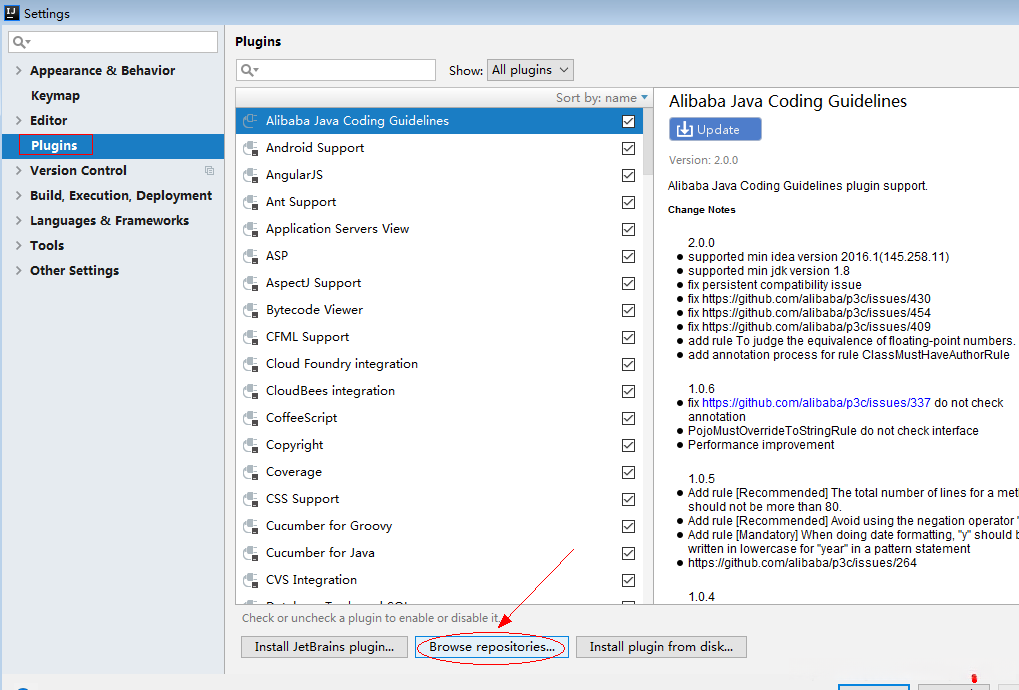The height and width of the screenshot is (690, 1019).
Task: Click the Ant Support plugin icon
Action: pyautogui.click(x=250, y=202)
